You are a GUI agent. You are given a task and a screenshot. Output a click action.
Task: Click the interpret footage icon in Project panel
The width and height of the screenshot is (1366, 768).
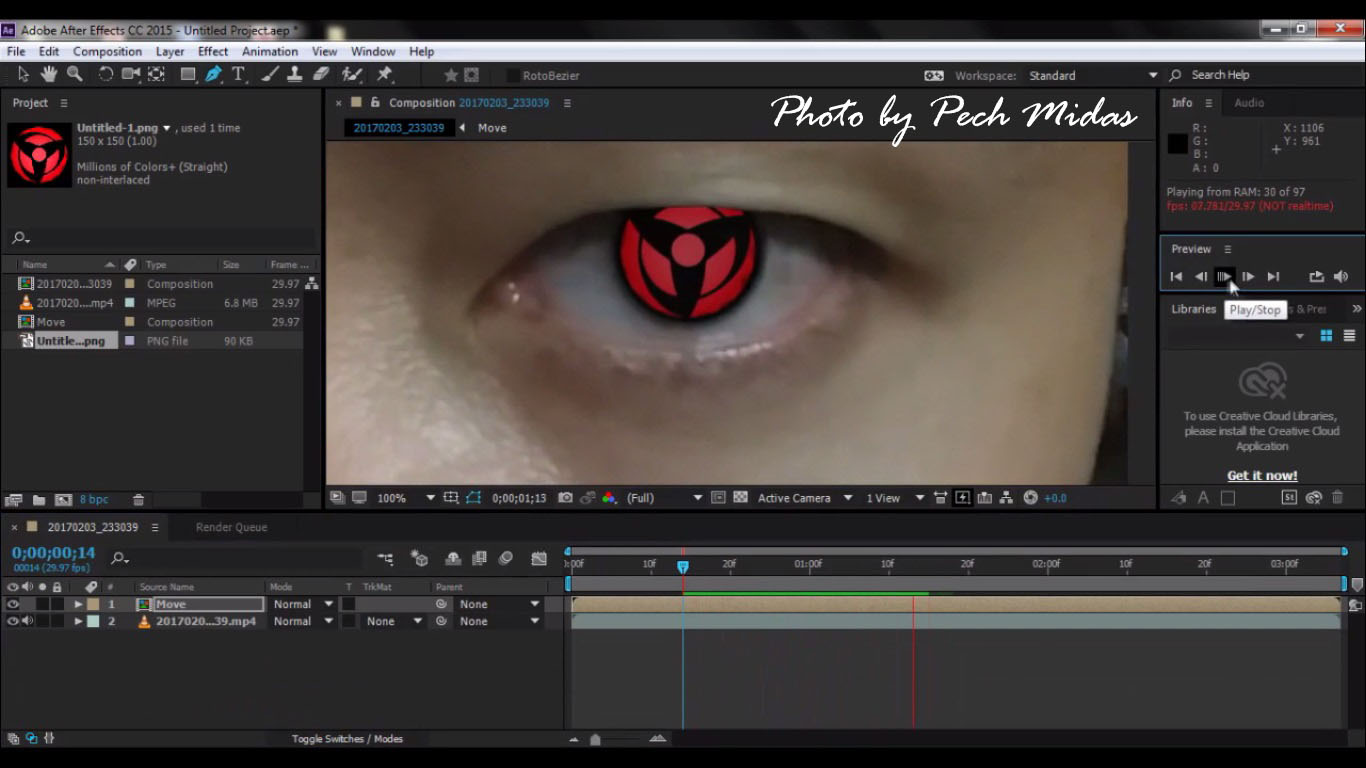[x=14, y=499]
